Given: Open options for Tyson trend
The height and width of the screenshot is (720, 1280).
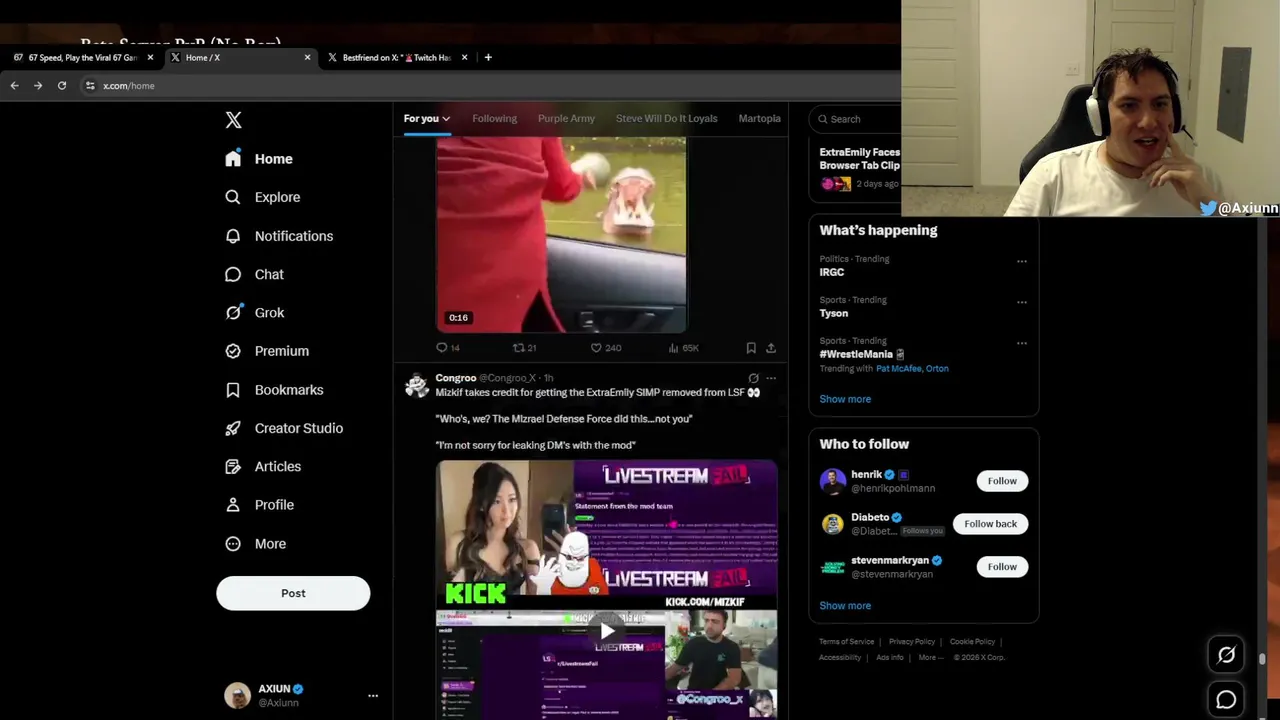Looking at the screenshot, I should (1021, 302).
